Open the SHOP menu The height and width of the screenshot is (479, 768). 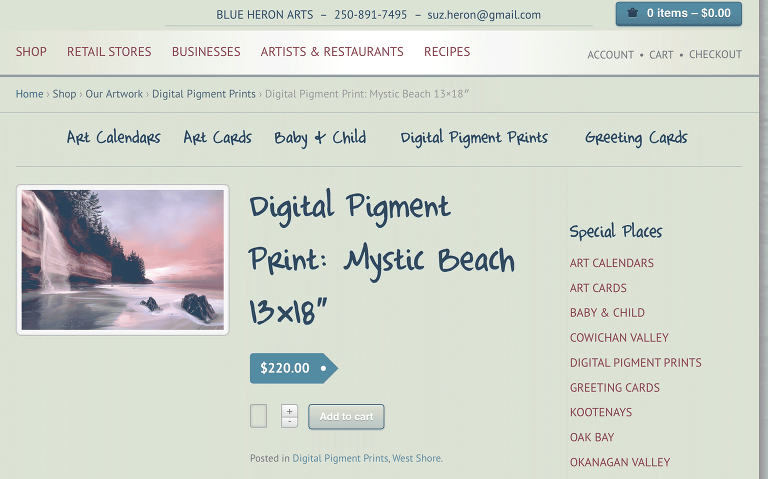pos(31,51)
